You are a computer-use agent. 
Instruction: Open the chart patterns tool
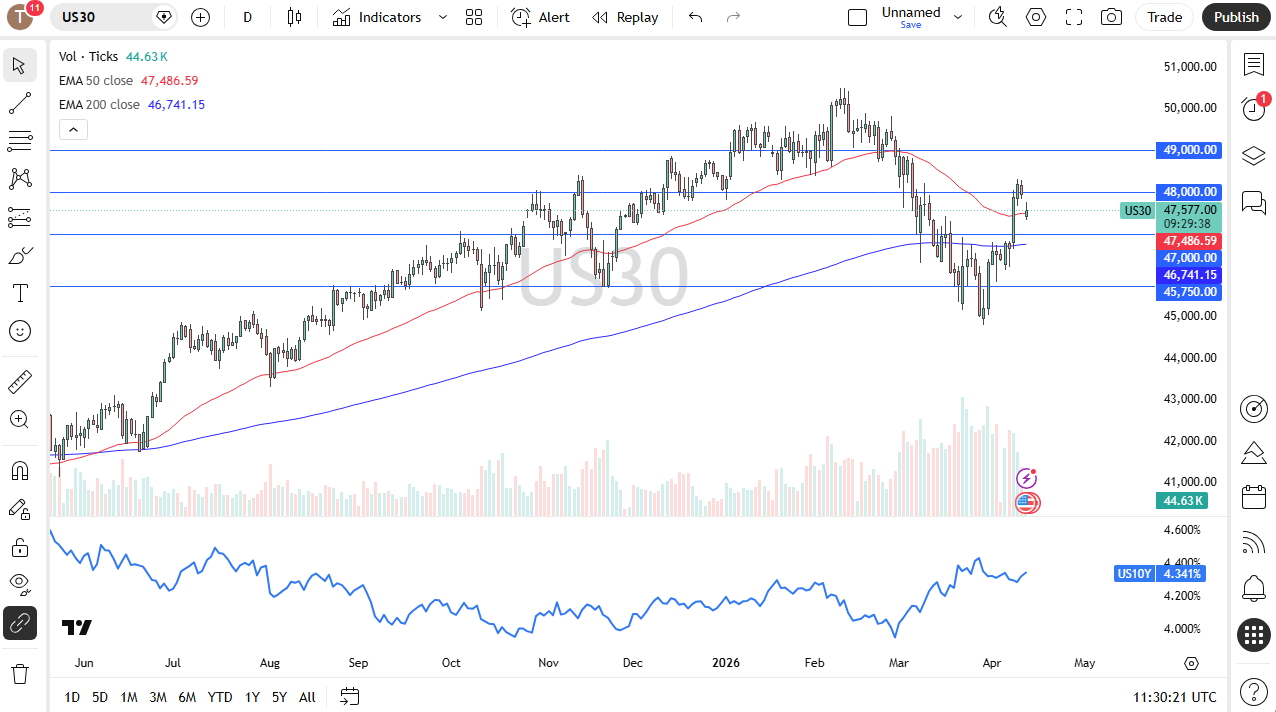click(19, 179)
